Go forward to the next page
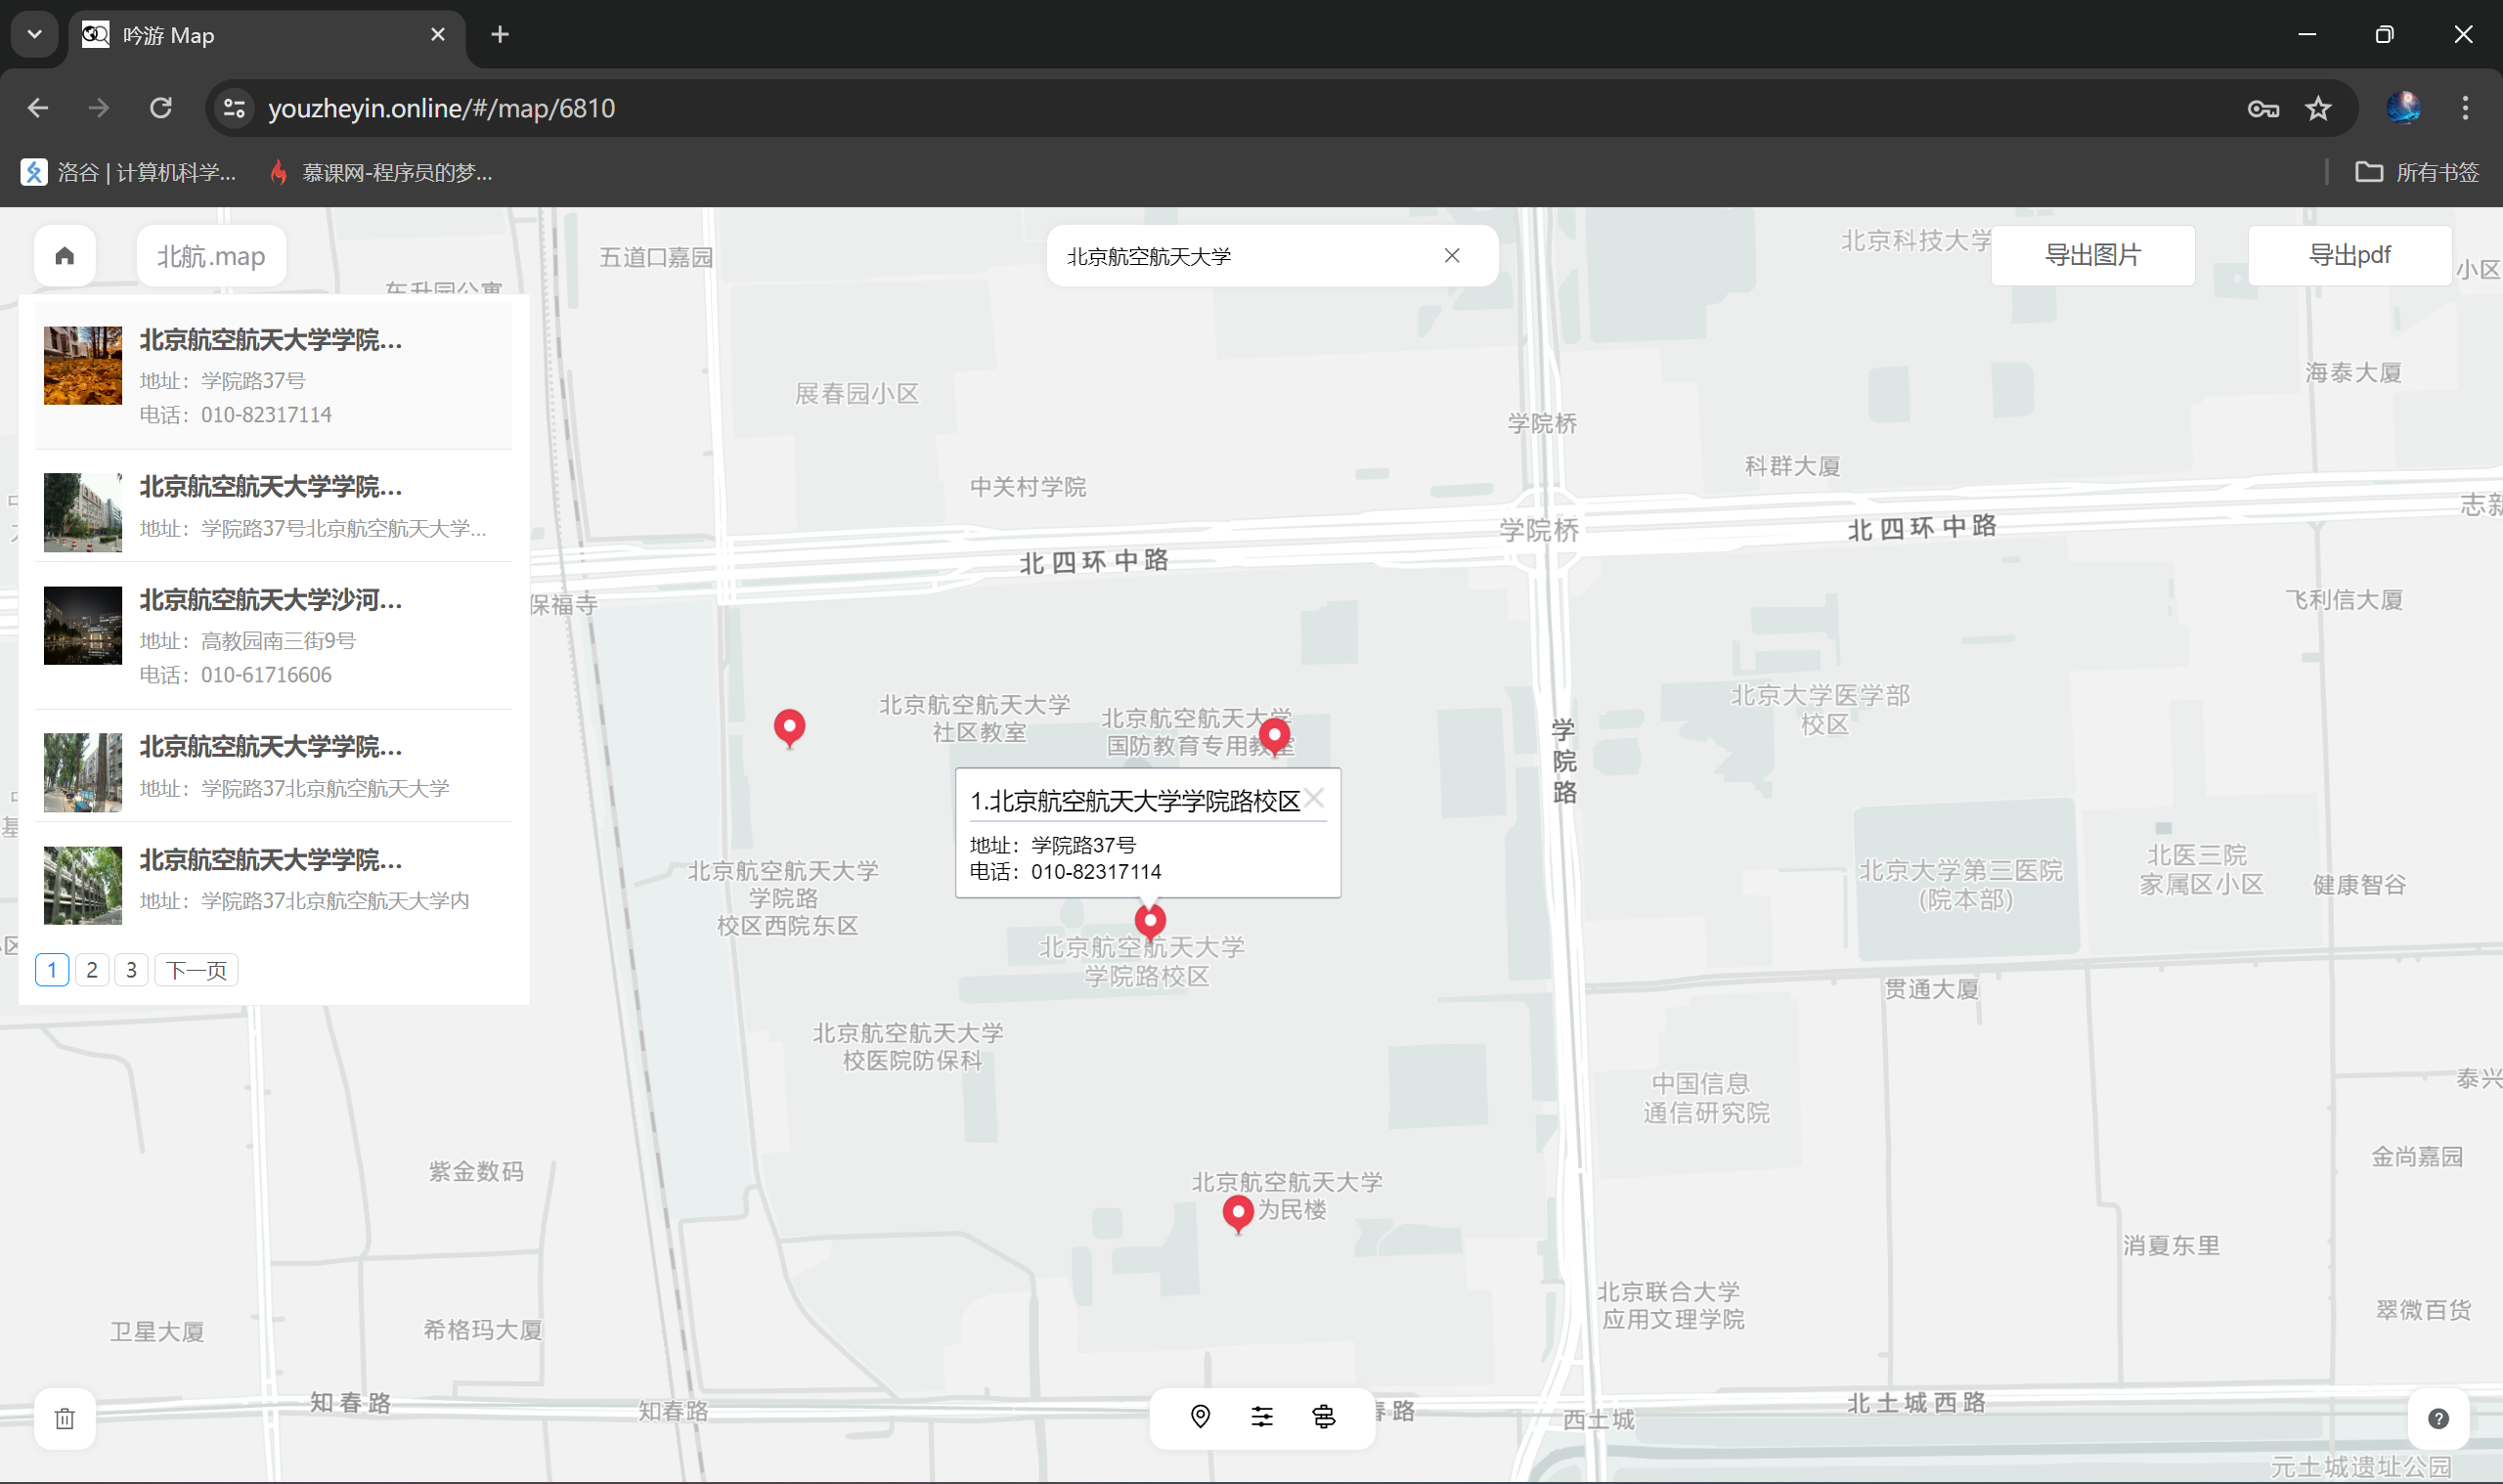This screenshot has width=2503, height=1484. click(98, 108)
